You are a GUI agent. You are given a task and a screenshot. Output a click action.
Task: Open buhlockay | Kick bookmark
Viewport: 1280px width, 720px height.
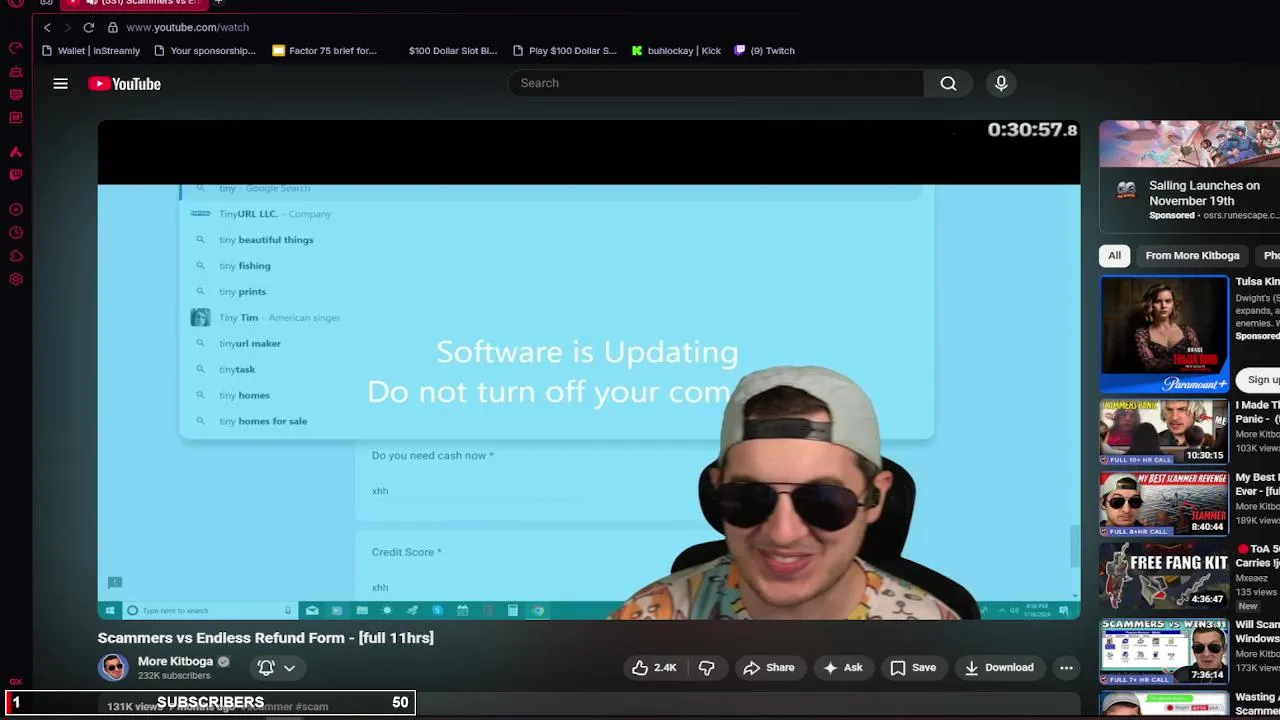[676, 50]
